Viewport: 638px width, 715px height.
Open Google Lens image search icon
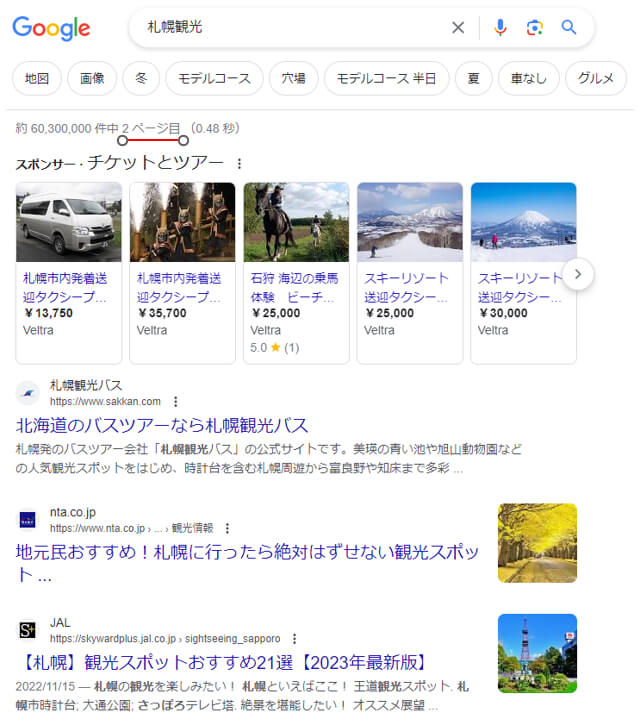point(534,28)
